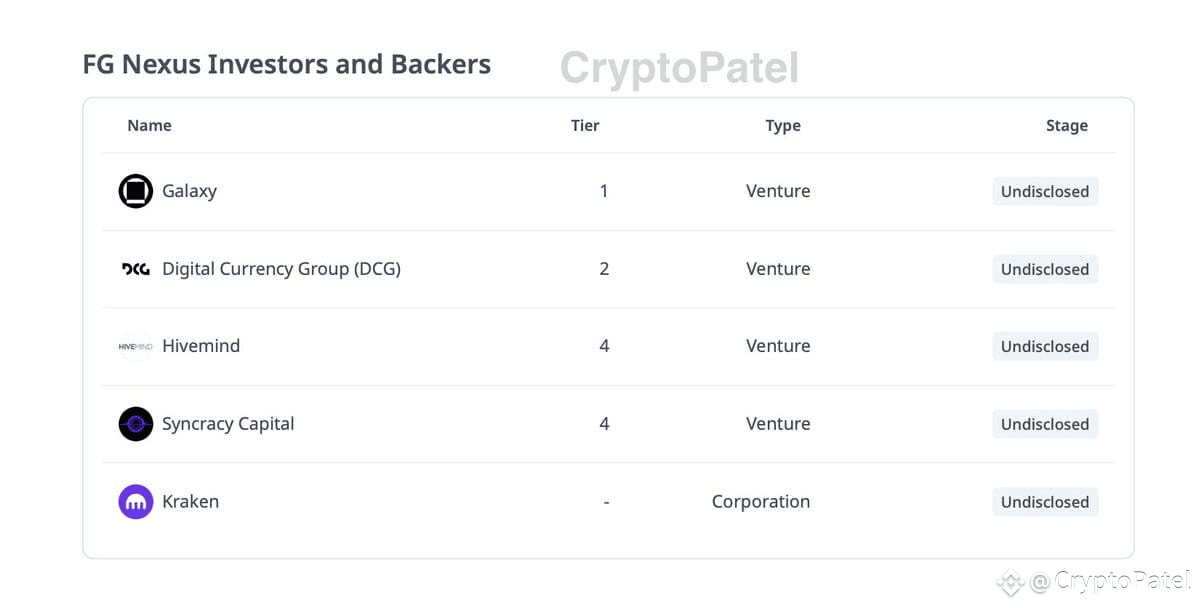Click the FG Nexus Investors and Backers heading
The image size is (1199, 608).
tap(287, 65)
